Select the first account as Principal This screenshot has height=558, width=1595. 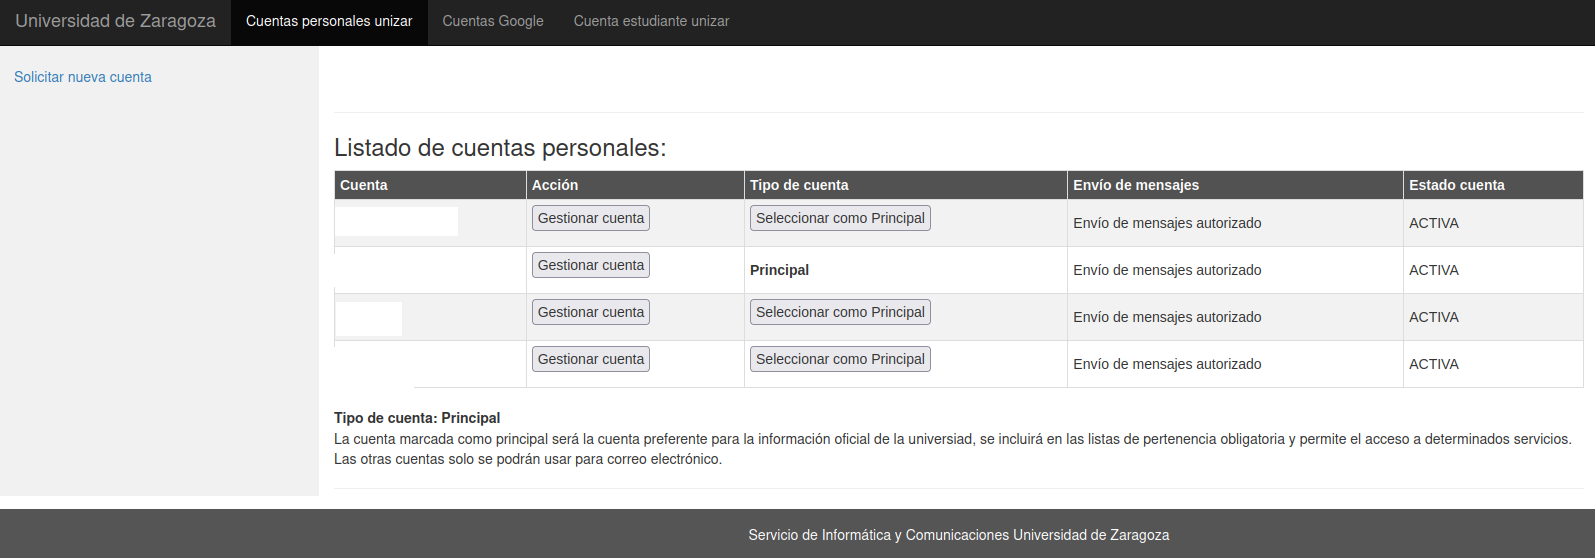840,218
